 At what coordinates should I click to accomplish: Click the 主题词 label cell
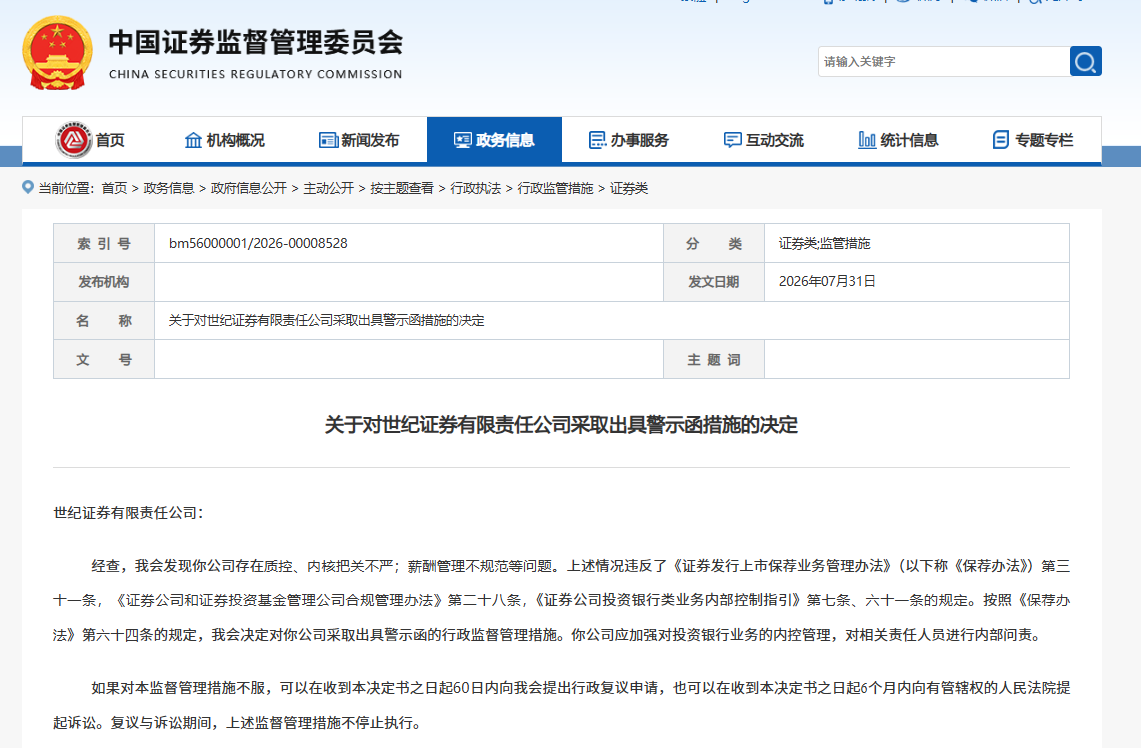pyautogui.click(x=714, y=359)
